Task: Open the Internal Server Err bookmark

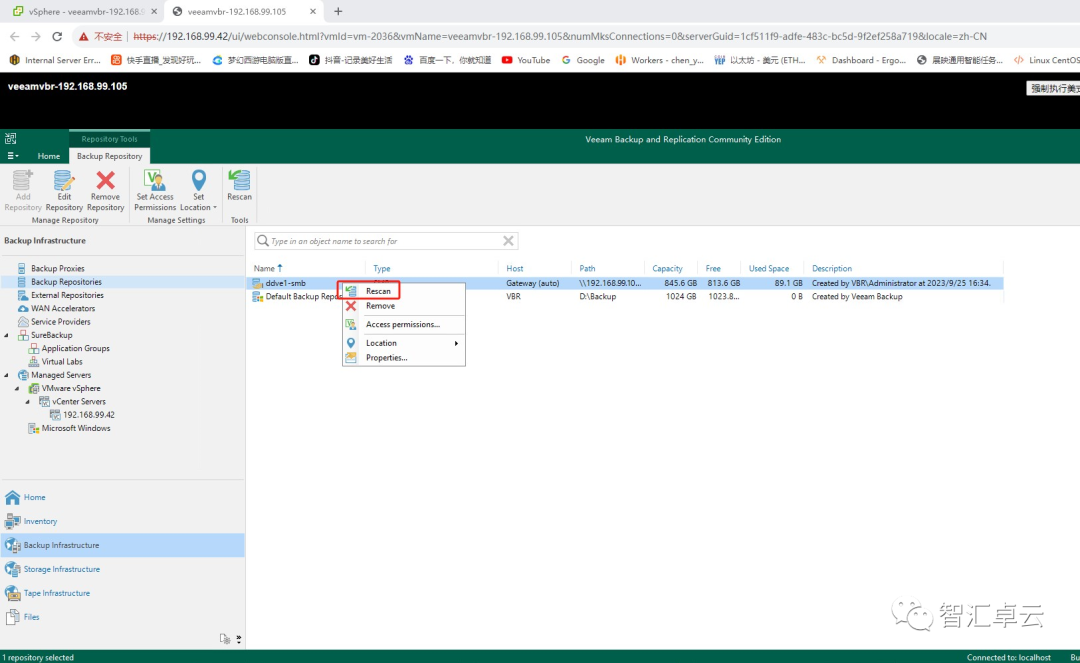Action: (54, 60)
